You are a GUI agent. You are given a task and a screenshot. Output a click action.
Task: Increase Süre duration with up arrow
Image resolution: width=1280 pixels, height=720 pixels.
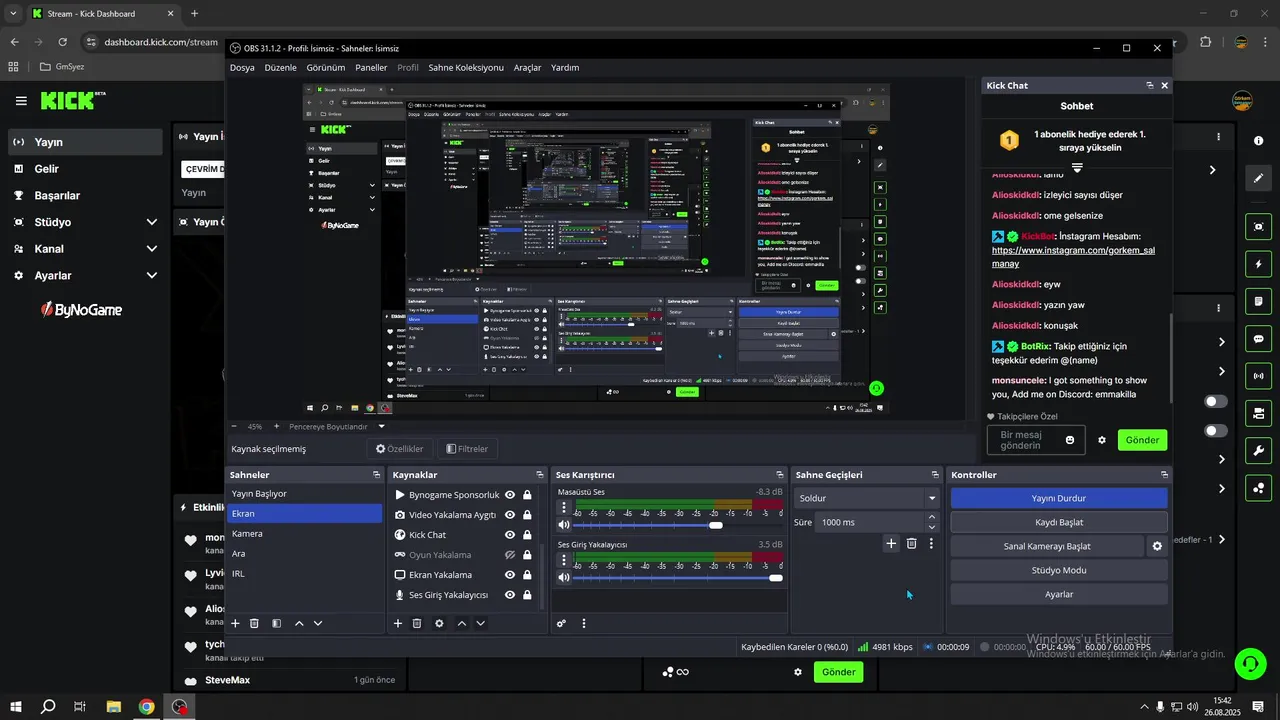932,517
